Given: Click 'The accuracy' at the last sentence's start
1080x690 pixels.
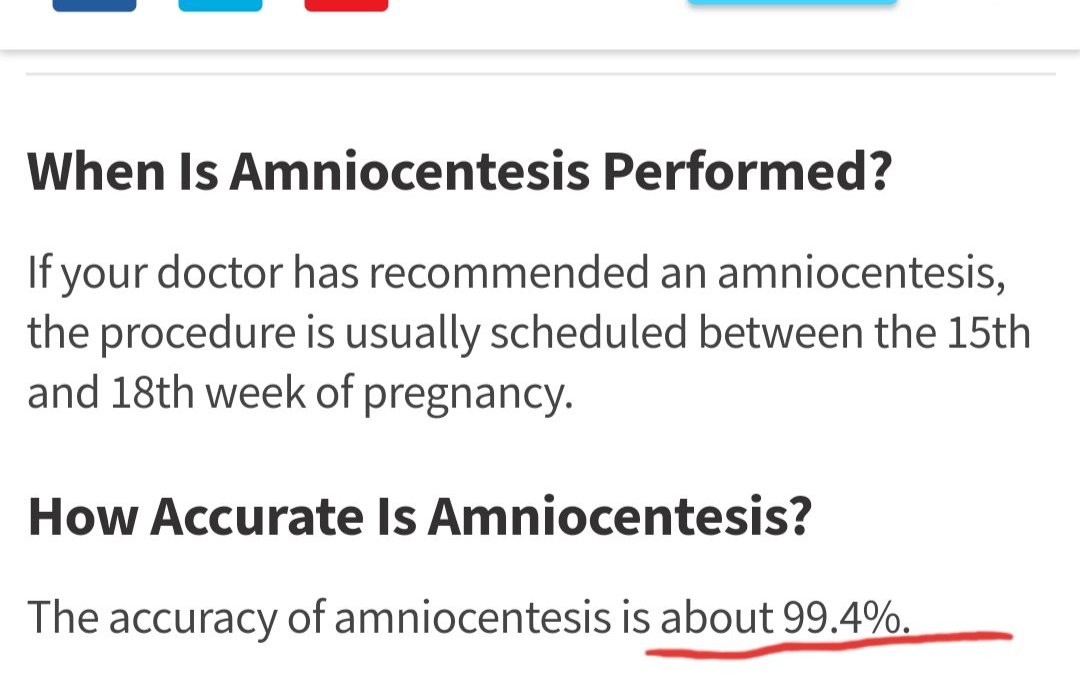Looking at the screenshot, I should [x=151, y=618].
